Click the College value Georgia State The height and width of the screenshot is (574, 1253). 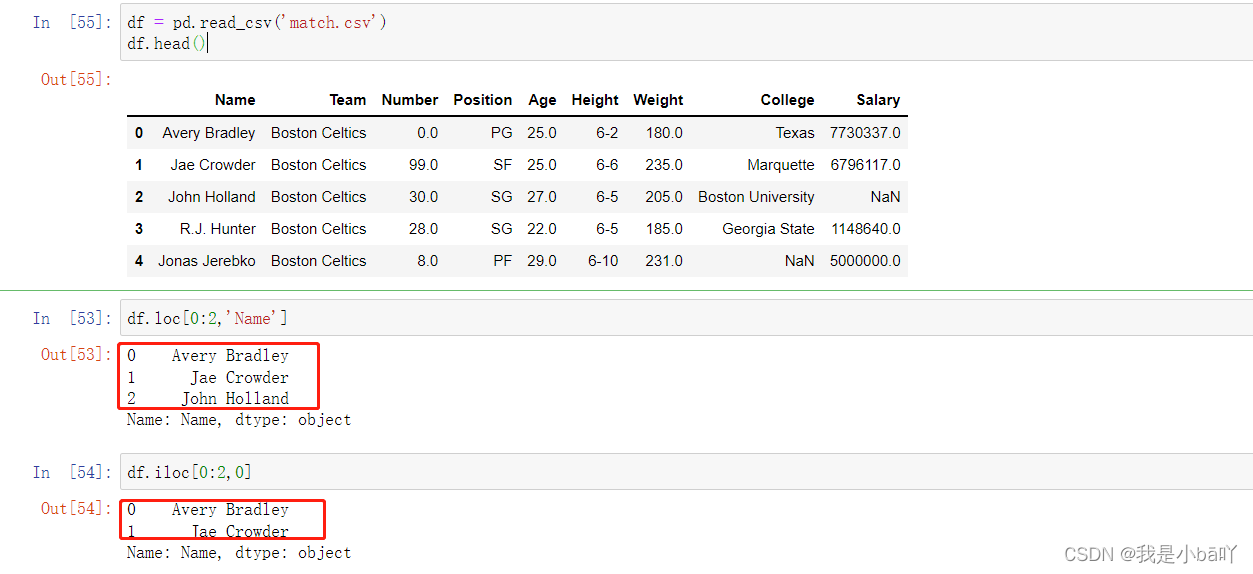[768, 229]
